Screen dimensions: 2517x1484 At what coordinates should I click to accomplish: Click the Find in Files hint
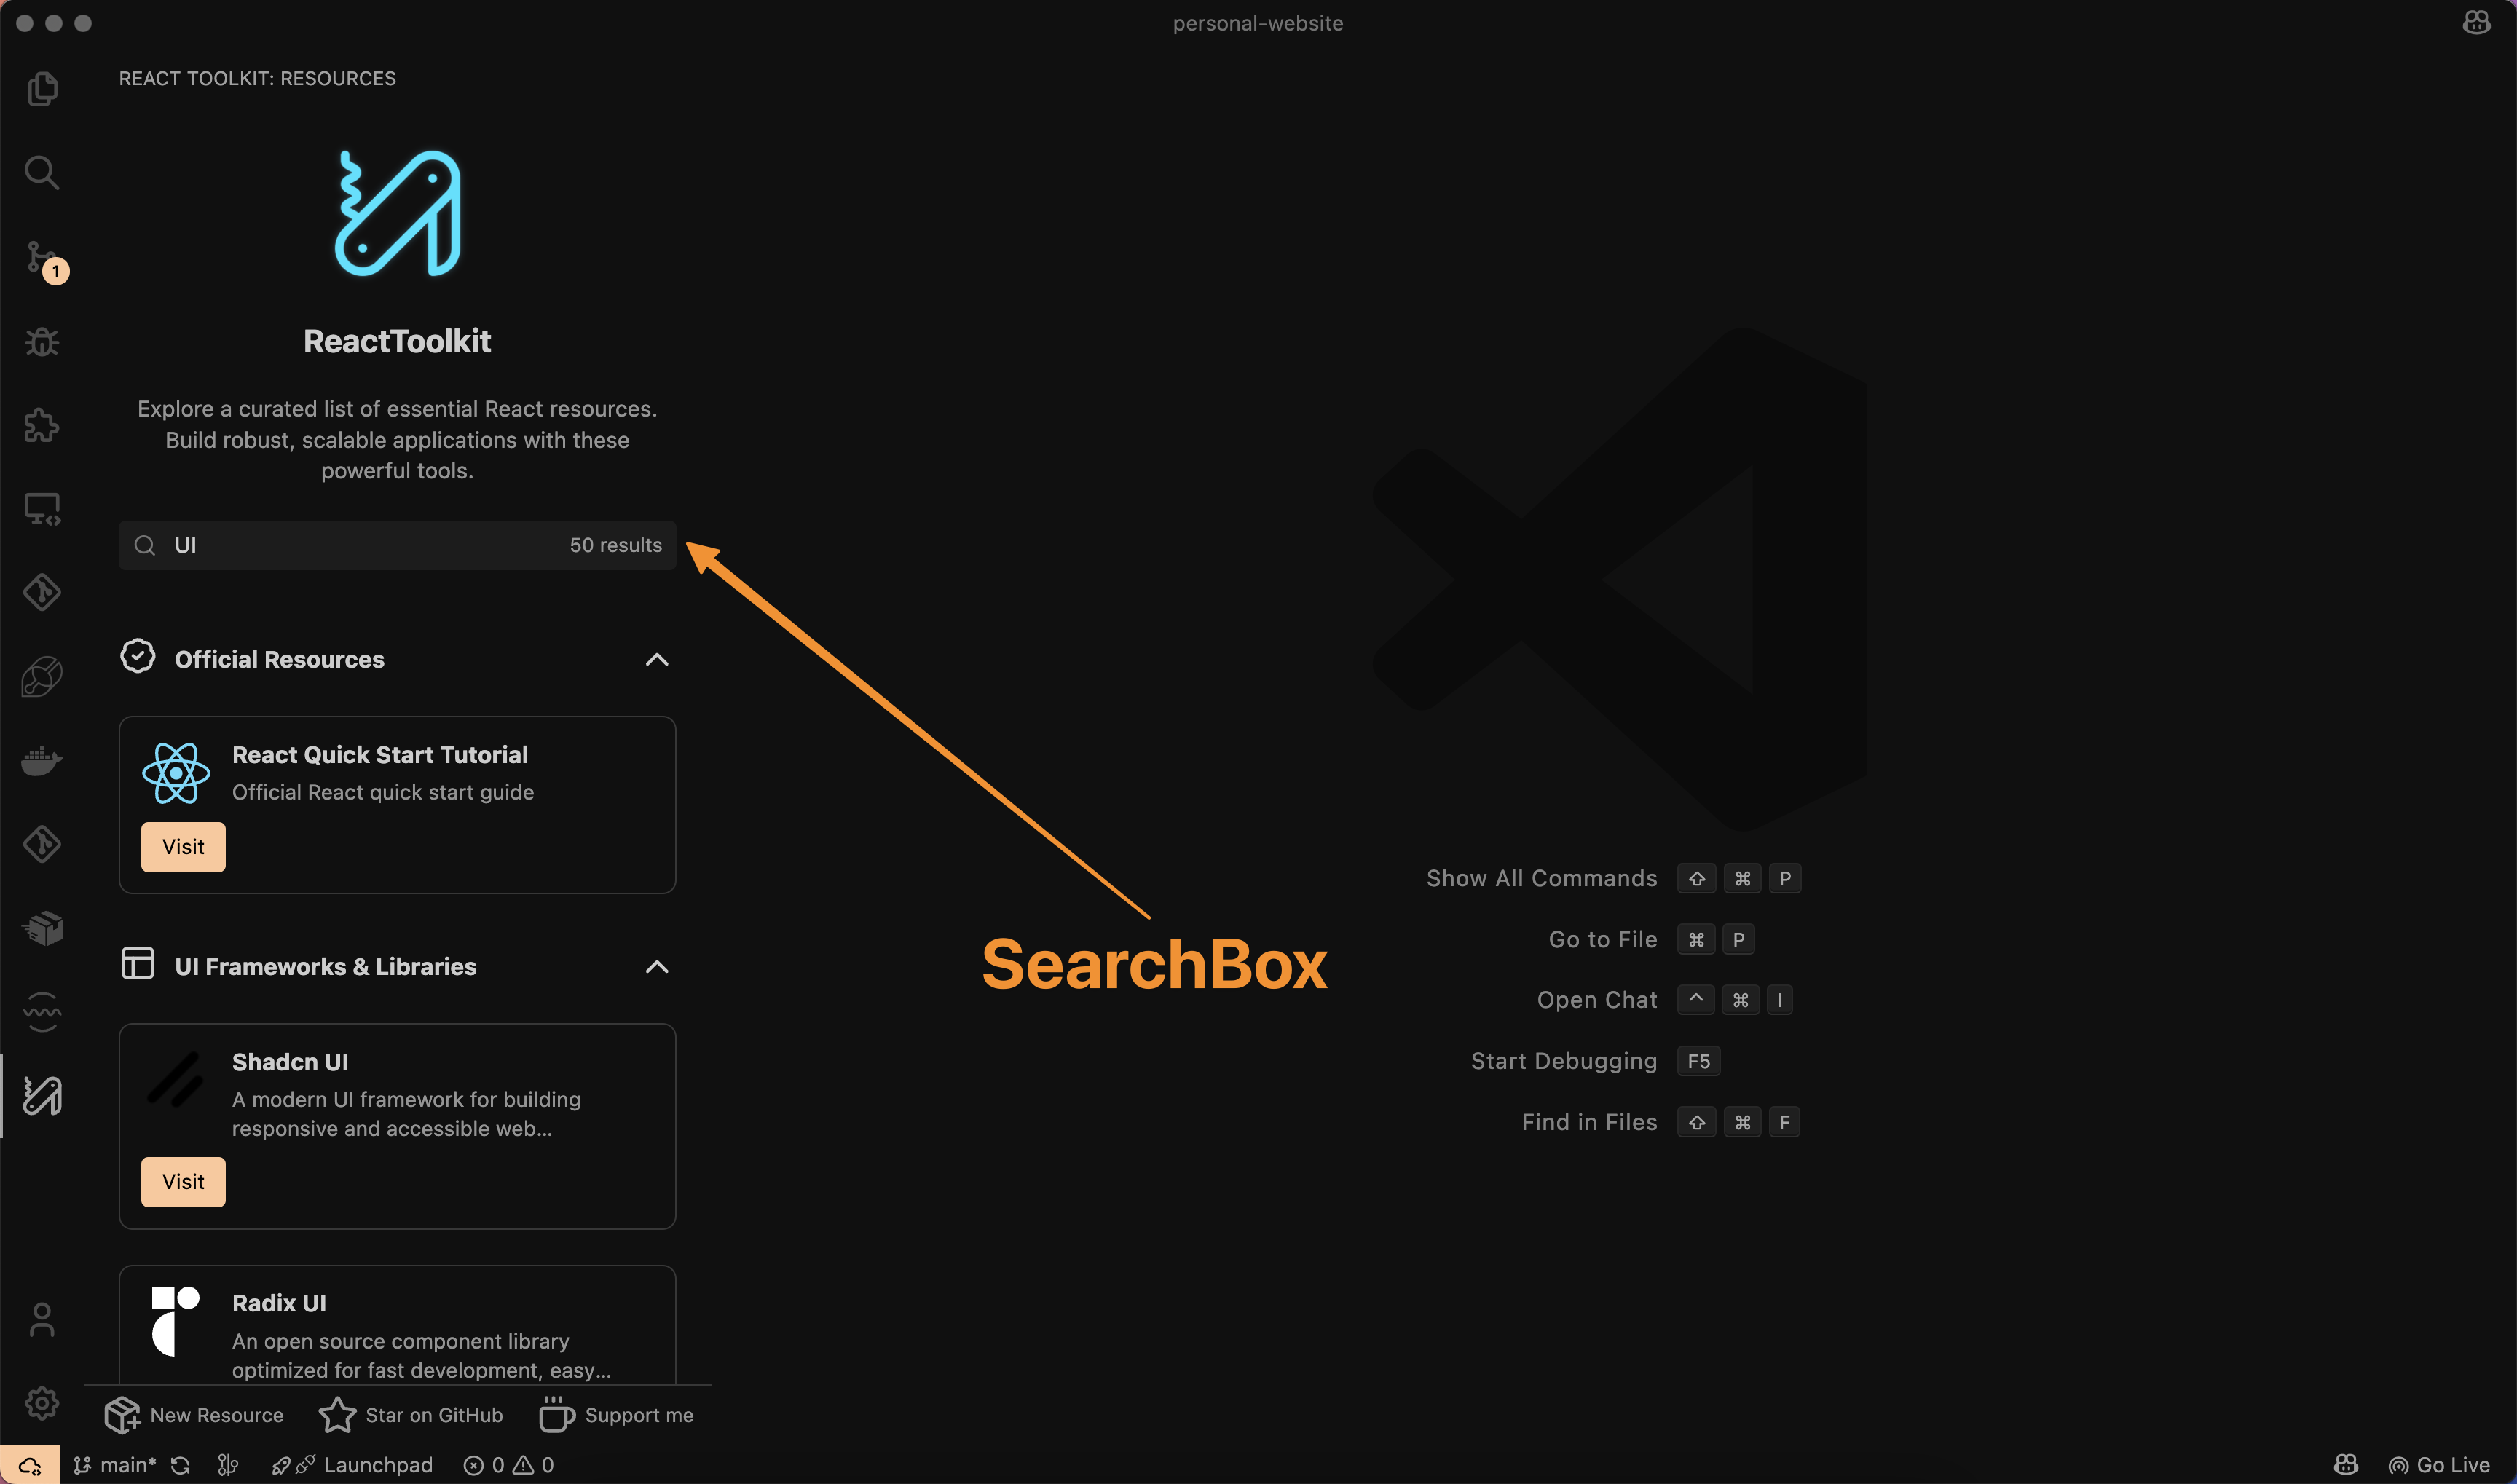coord(1589,1122)
